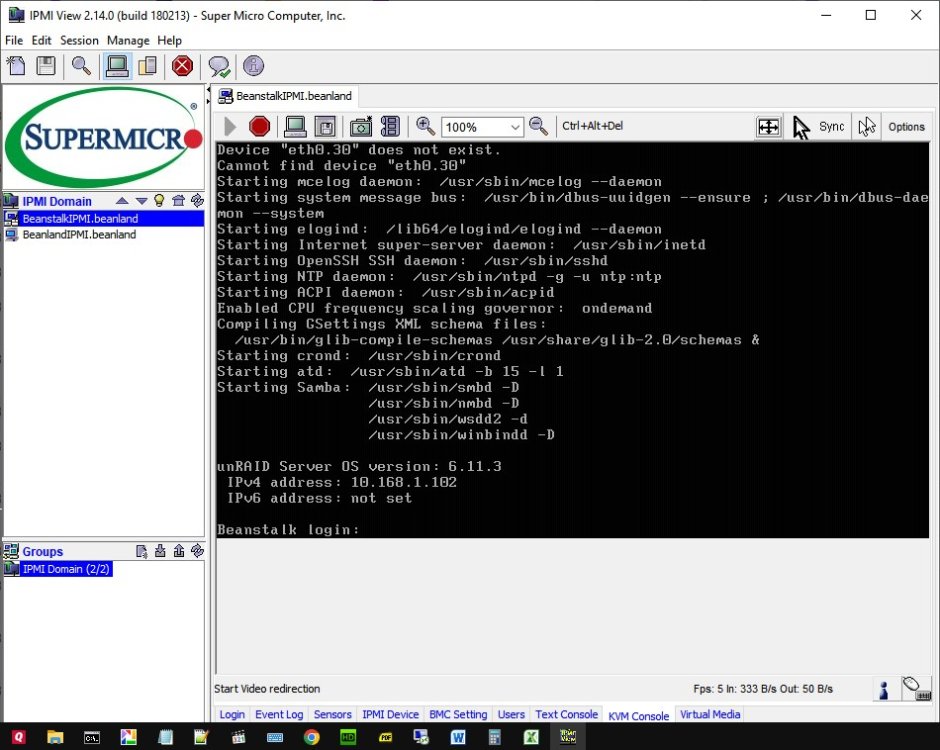Click the house icon in IPMI Domain header
This screenshot has height=750, width=940.
(178, 200)
